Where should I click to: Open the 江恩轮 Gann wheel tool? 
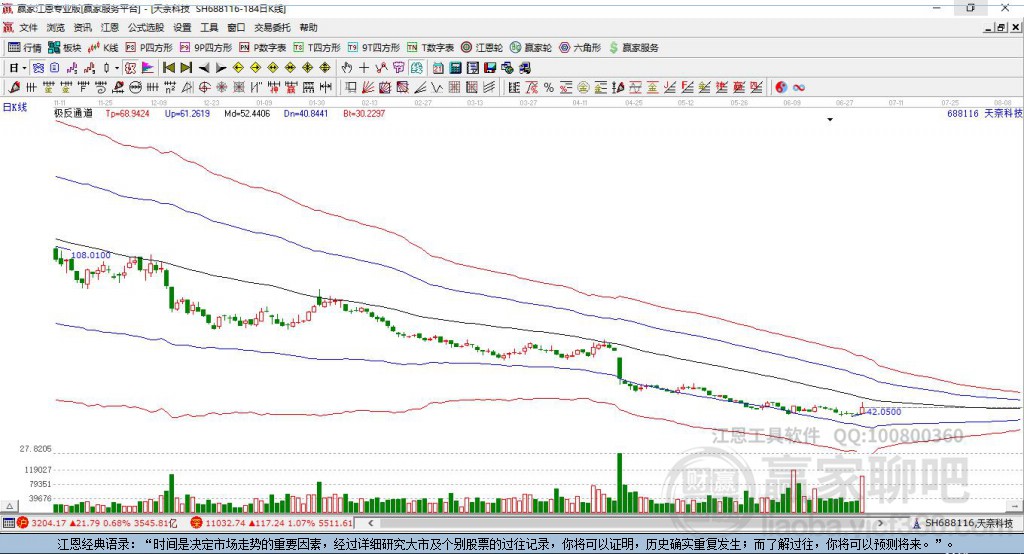click(x=481, y=48)
